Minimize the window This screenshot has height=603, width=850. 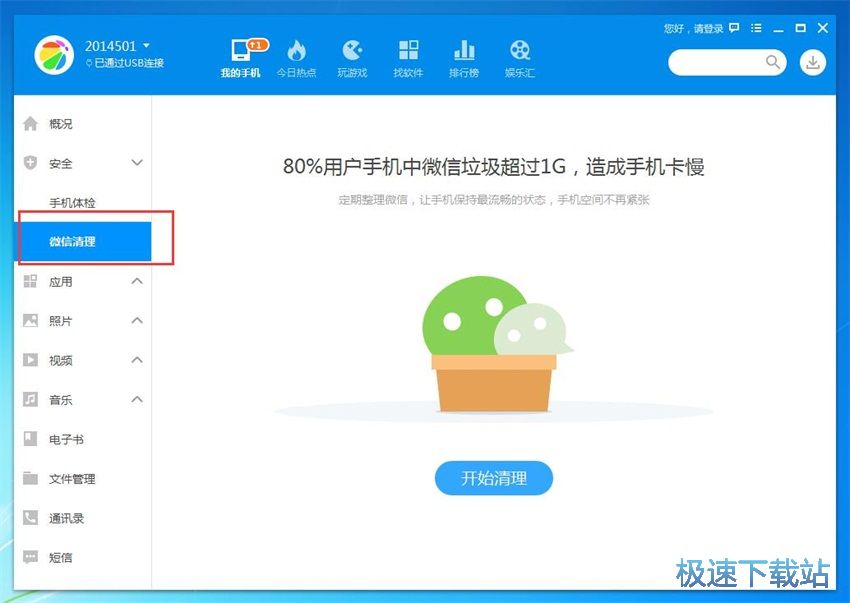pos(778,29)
